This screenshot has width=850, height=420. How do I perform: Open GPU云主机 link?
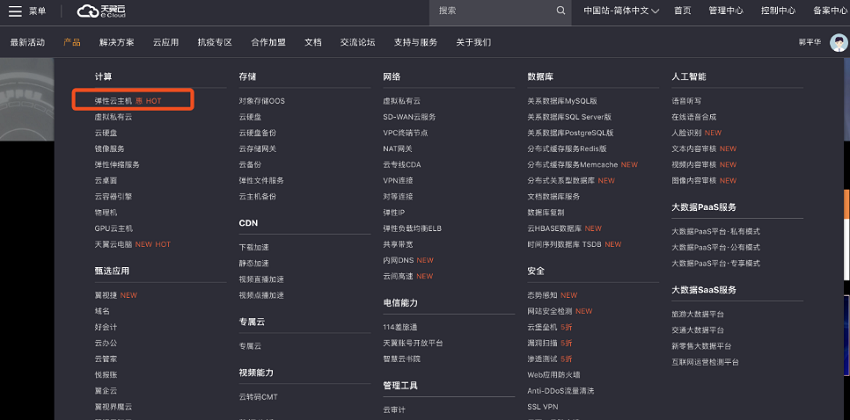click(114, 228)
